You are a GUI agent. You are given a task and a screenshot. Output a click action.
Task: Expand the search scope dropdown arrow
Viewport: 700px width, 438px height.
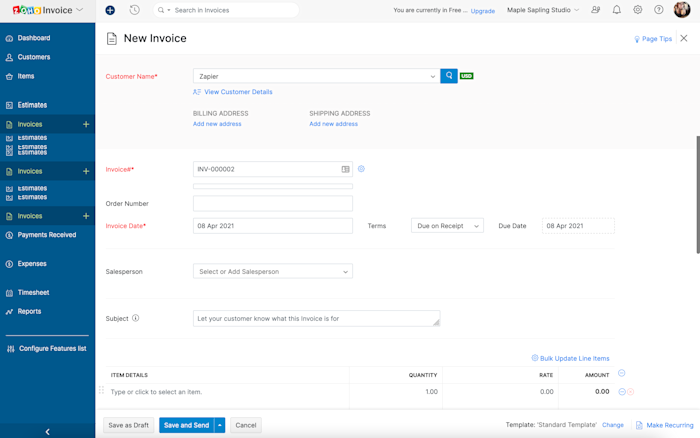169,10
